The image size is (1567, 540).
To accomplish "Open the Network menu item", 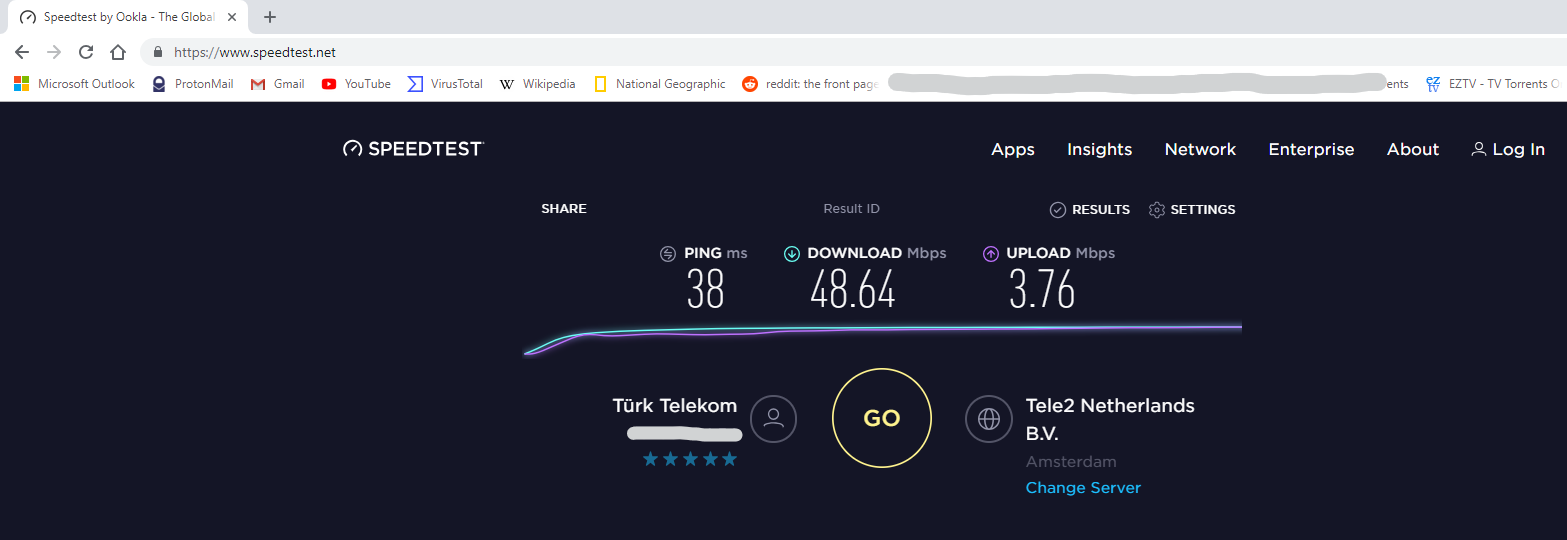I will pos(1200,149).
